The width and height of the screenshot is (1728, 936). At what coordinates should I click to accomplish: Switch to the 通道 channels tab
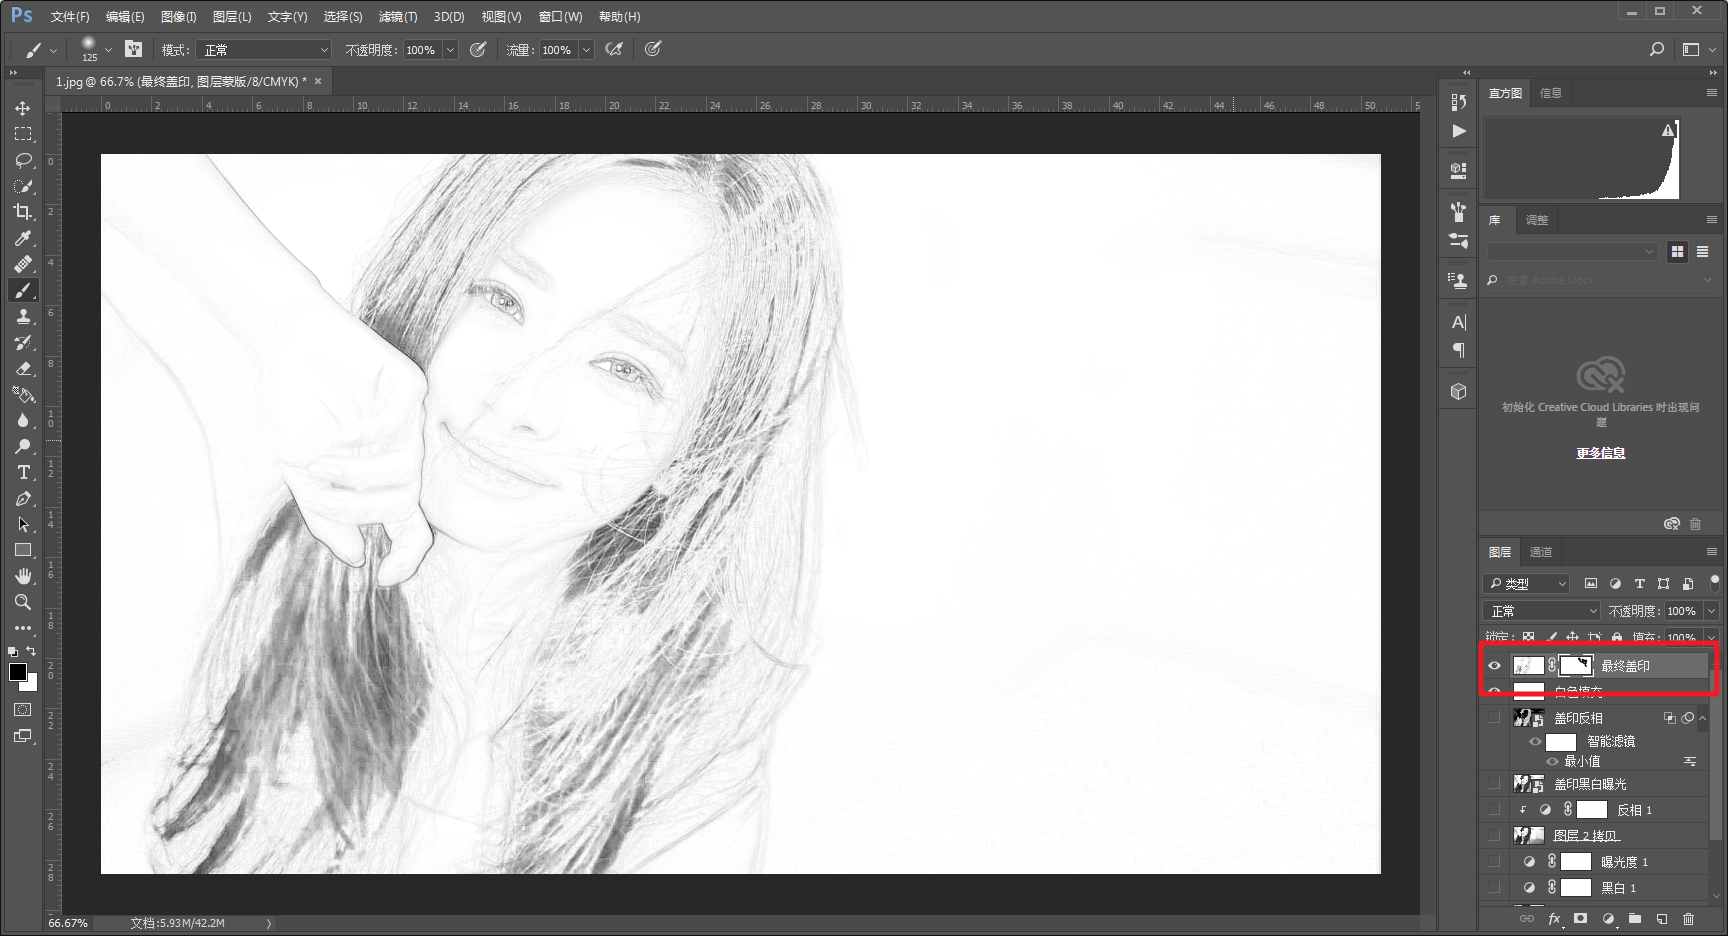point(1541,552)
